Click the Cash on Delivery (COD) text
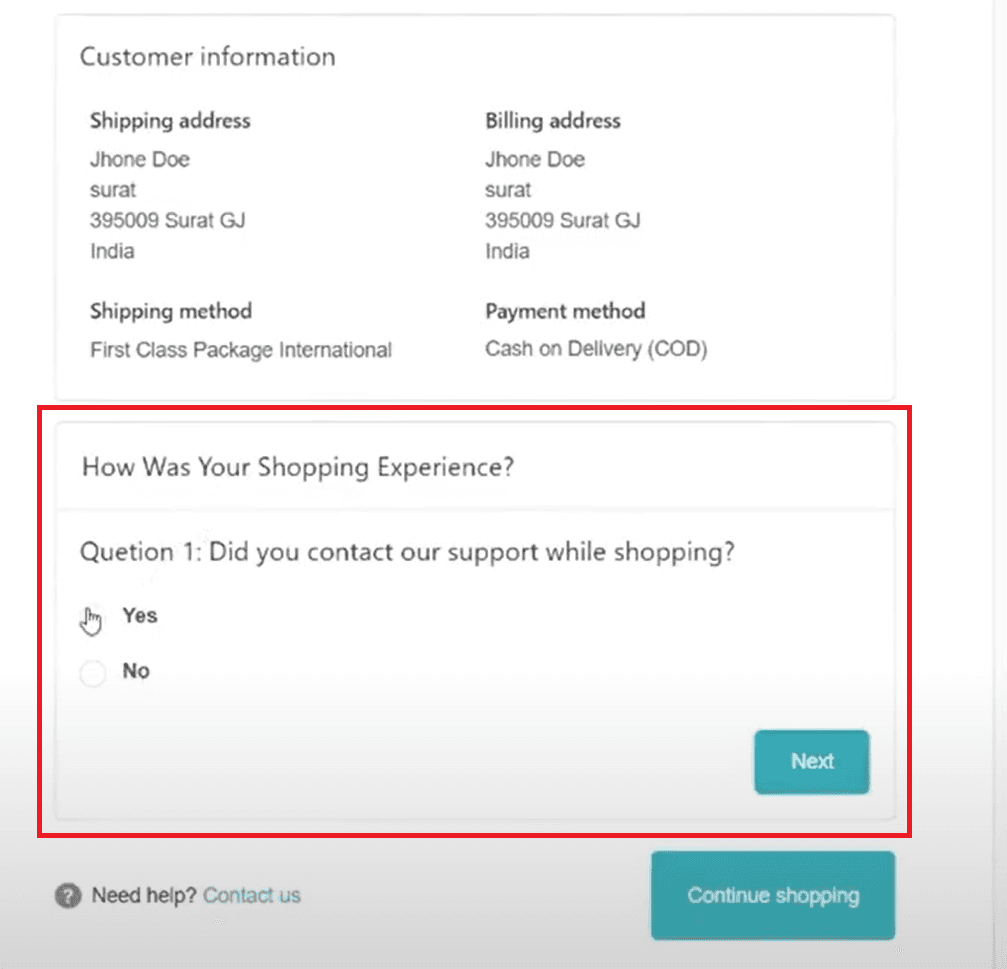This screenshot has width=1007, height=969. pos(596,350)
